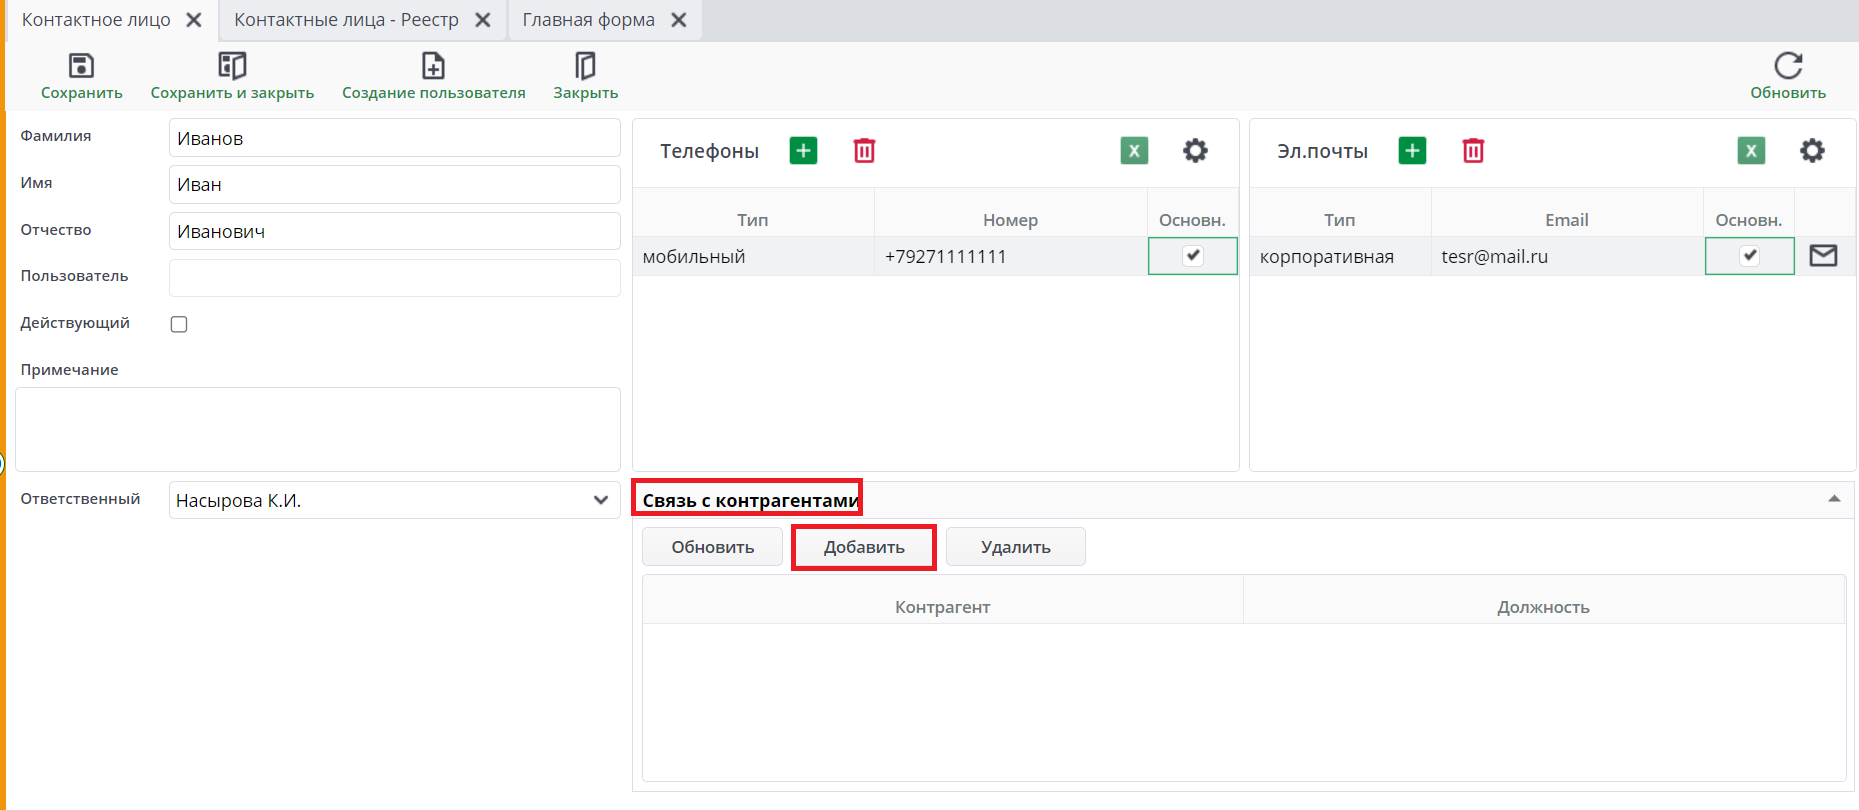The width and height of the screenshot is (1859, 810).
Task: Click the Save (Сохранить) toolbar icon
Action: click(81, 66)
